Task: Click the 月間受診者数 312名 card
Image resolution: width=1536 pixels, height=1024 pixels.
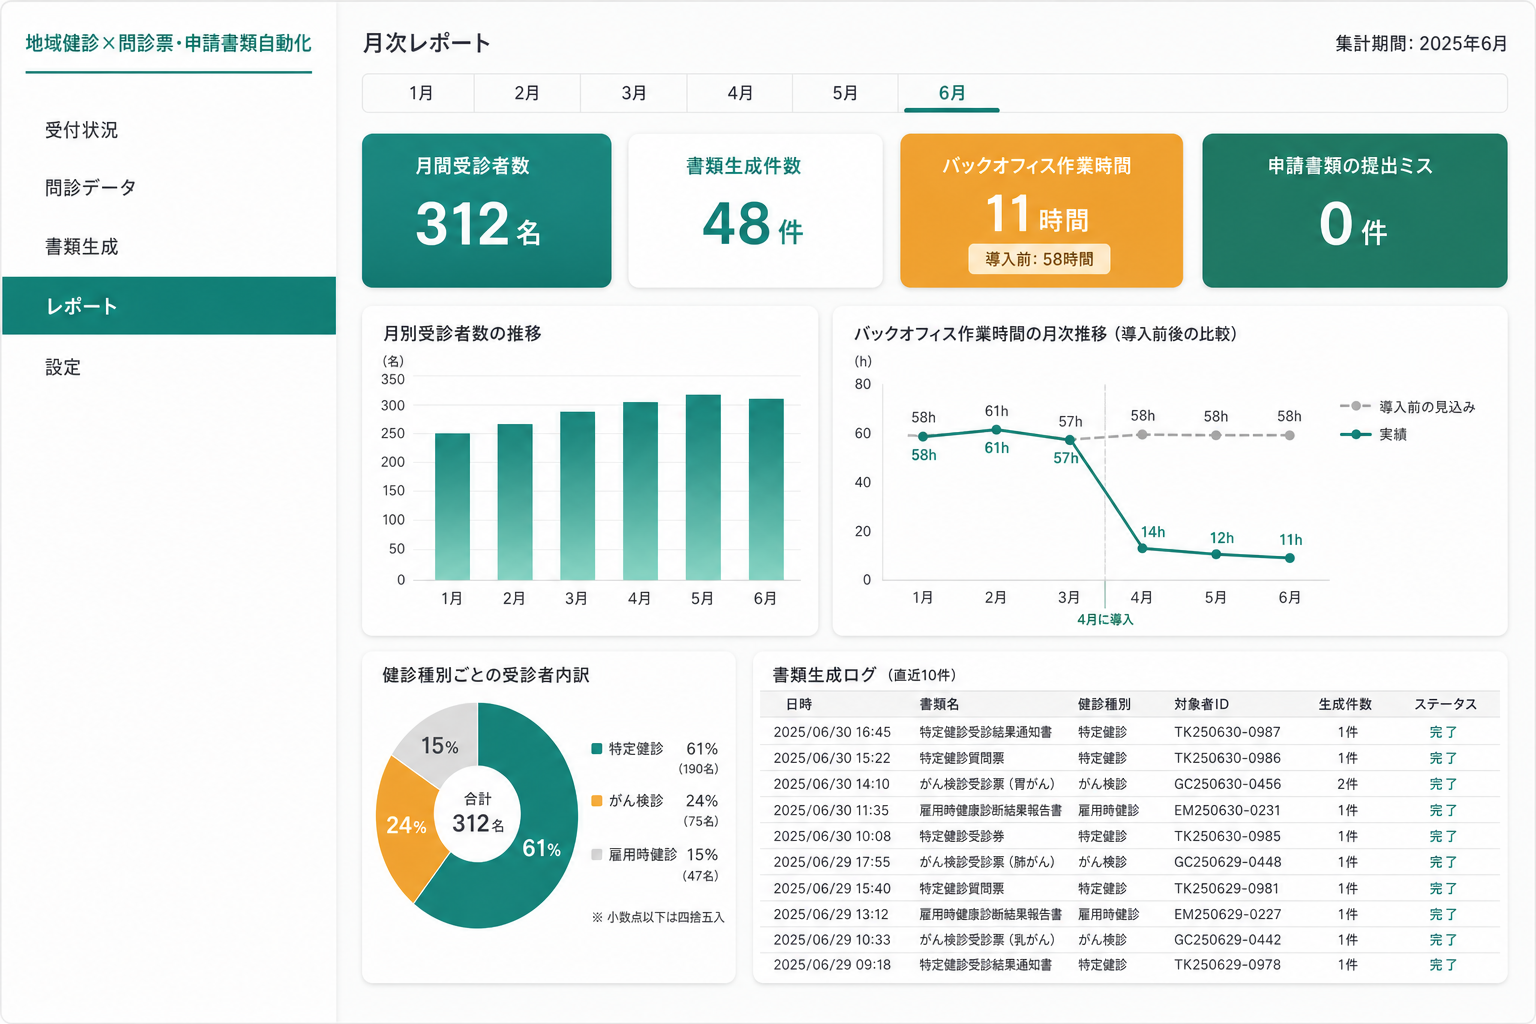Action: [x=487, y=211]
